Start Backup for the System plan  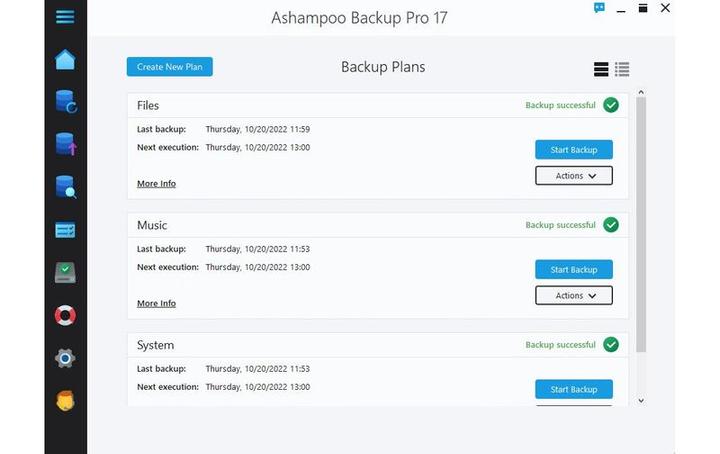(574, 389)
